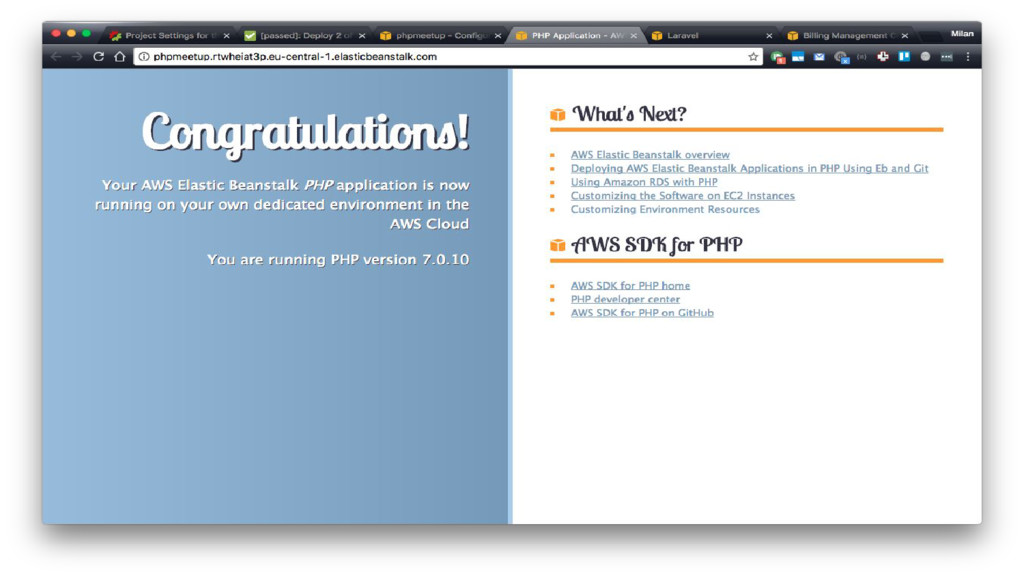Close the [passed]: Deploy tab
This screenshot has height=576, width=1024.
click(362, 36)
